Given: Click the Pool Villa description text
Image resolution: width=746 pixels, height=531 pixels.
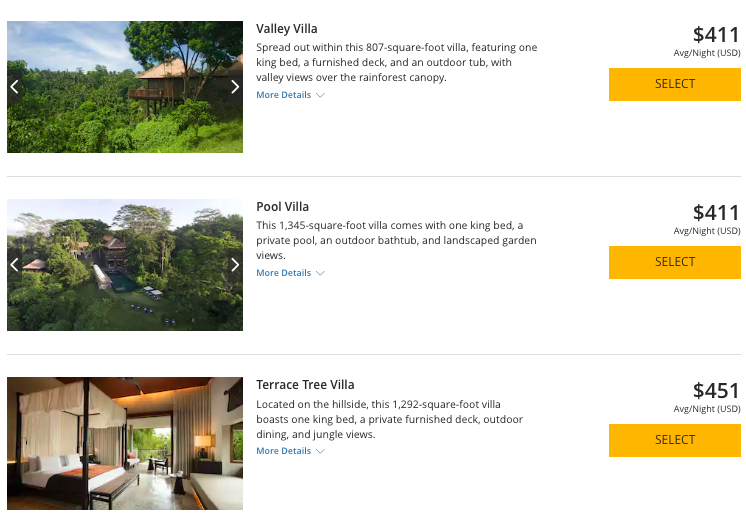Looking at the screenshot, I should click(396, 240).
